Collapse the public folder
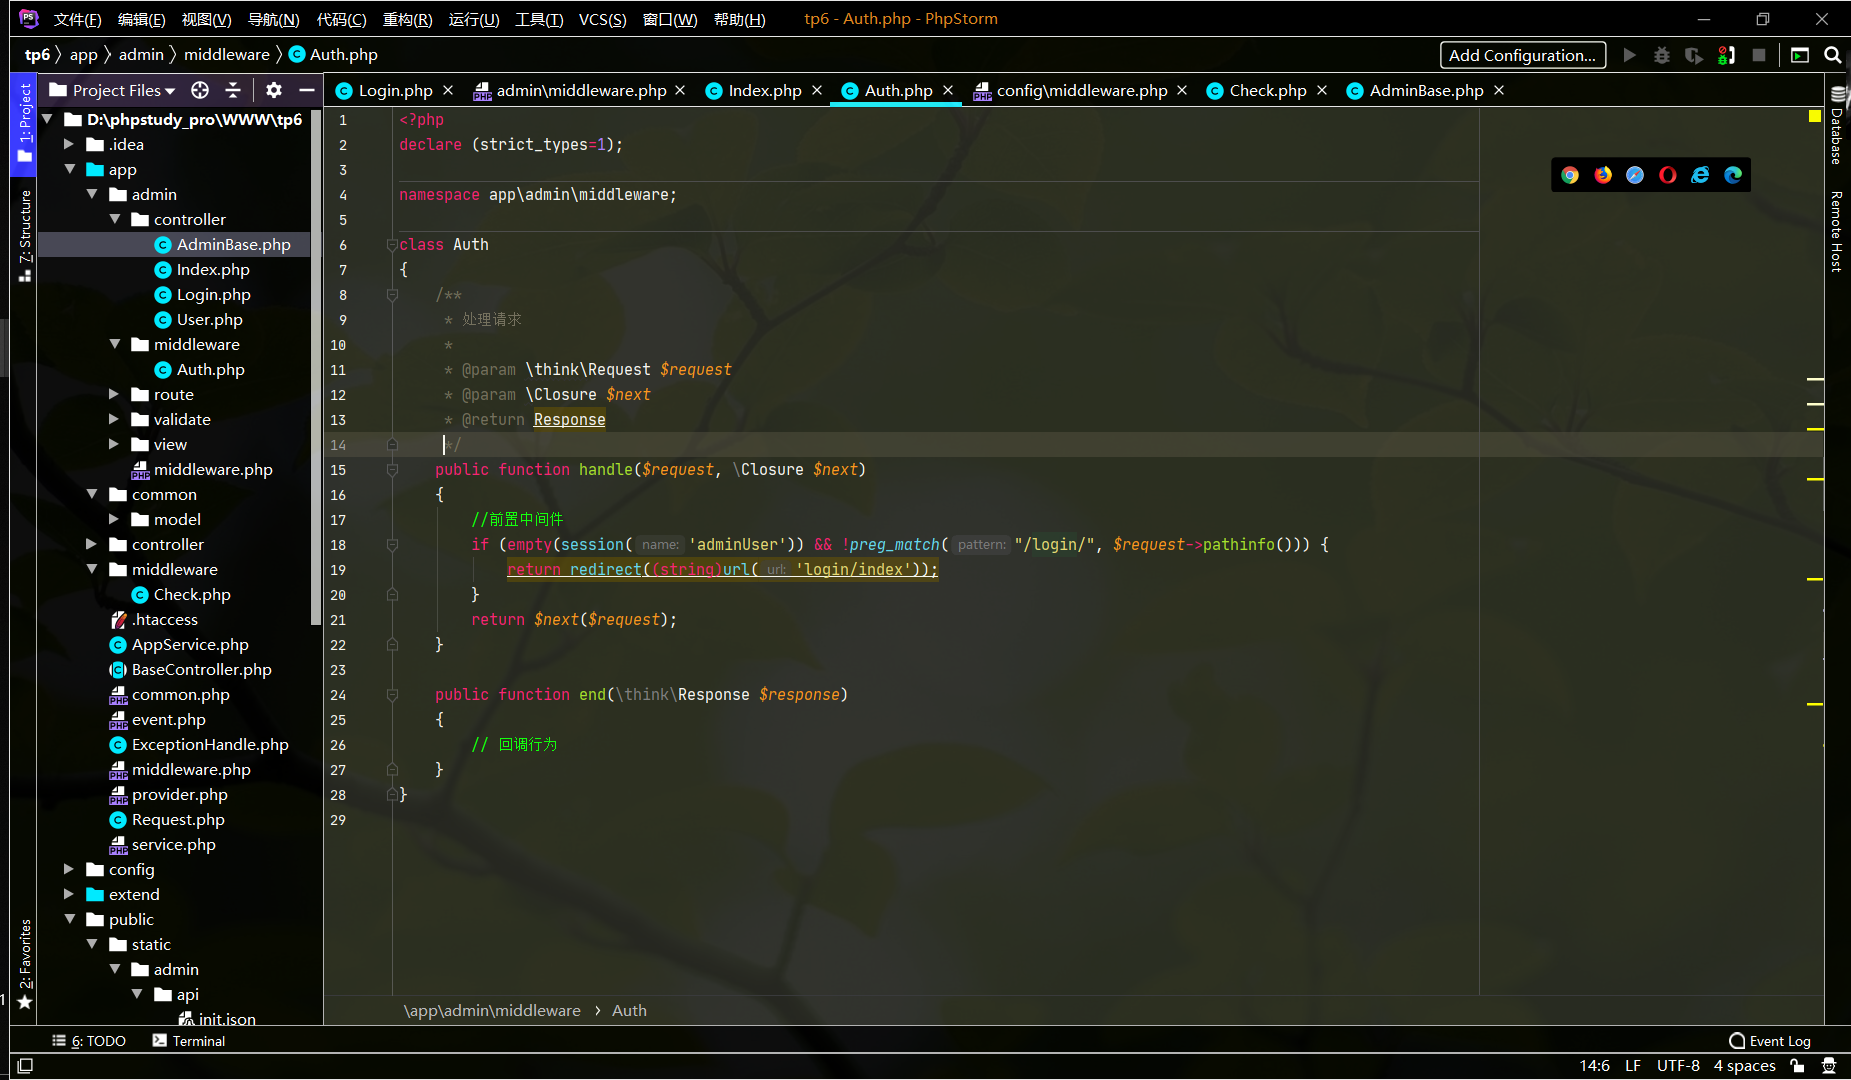 (70, 919)
